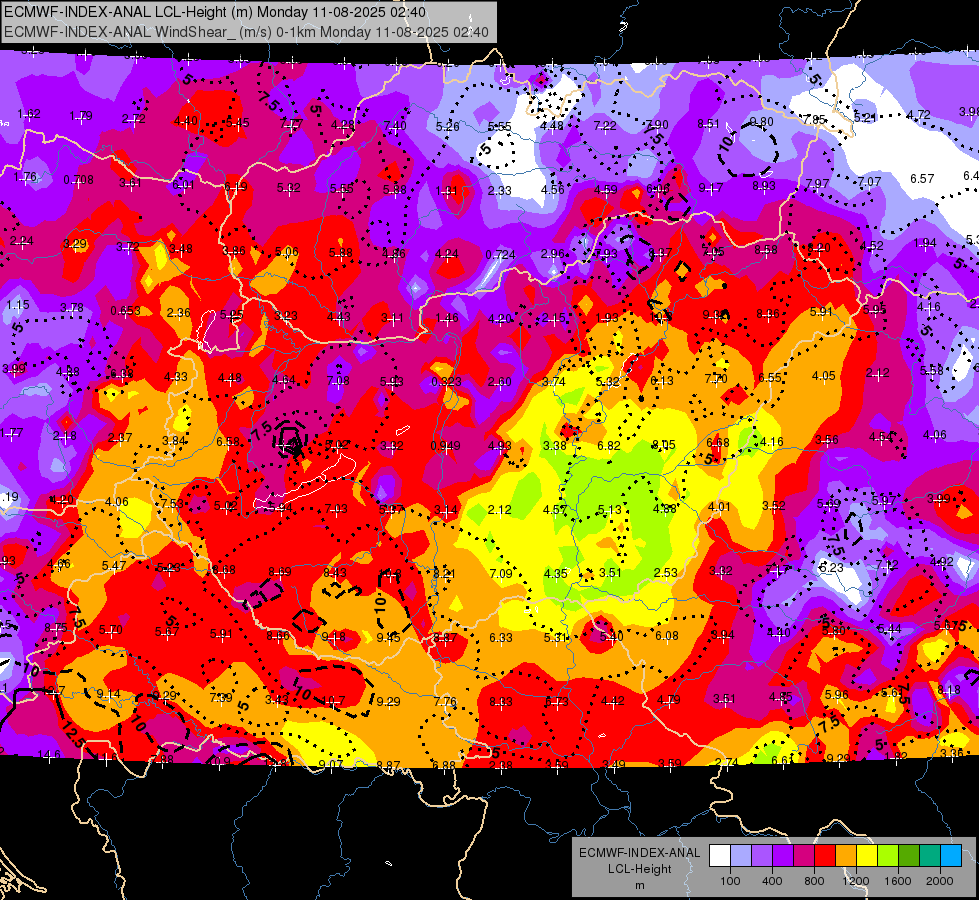This screenshot has height=900, width=979.
Task: Click the shear value 4.01
Action: point(719,507)
